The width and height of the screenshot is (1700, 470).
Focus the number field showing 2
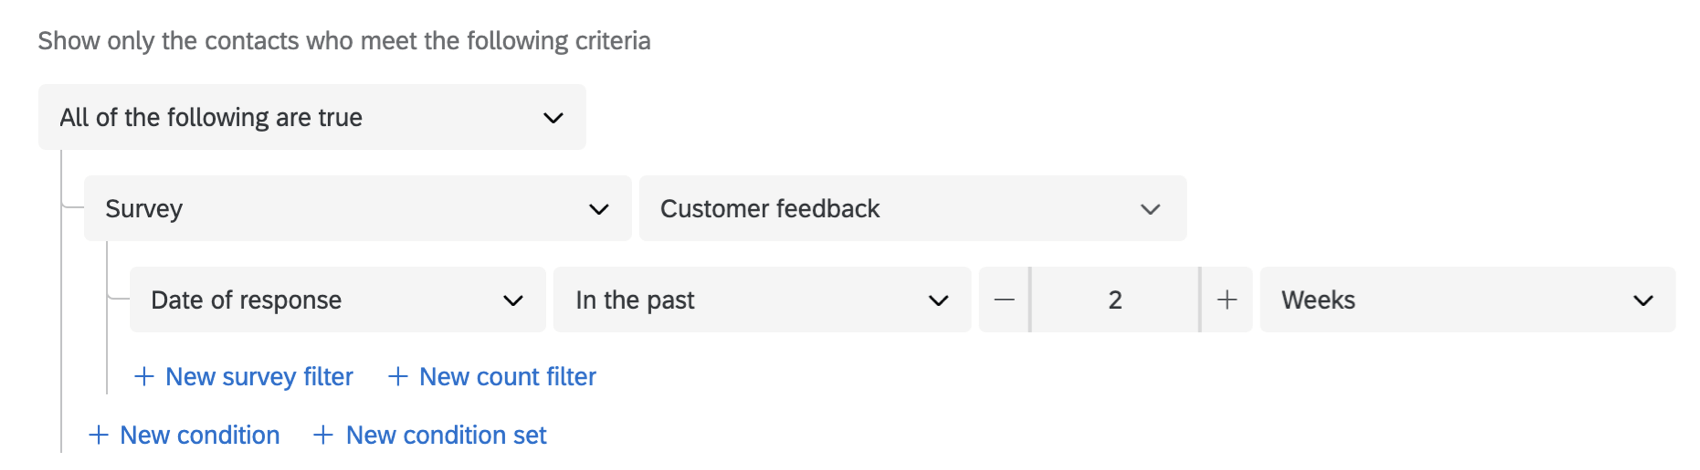click(x=1115, y=300)
